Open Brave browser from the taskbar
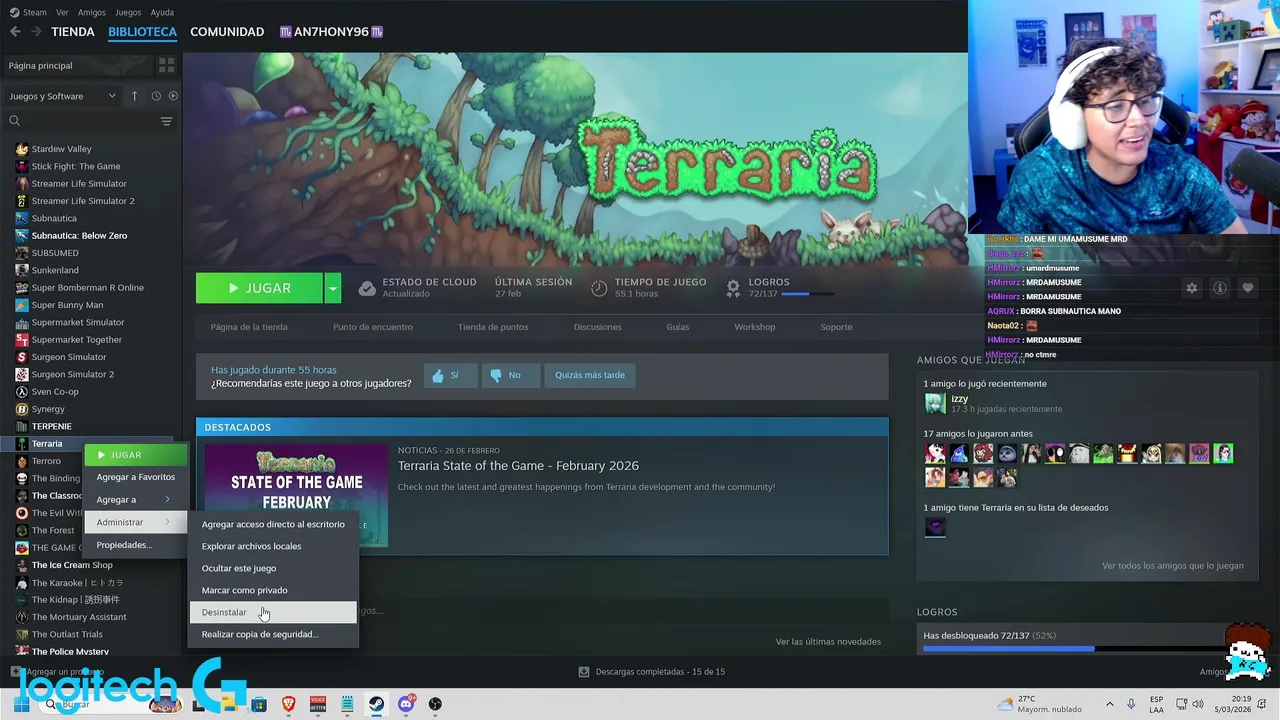This screenshot has height=720, width=1280. [x=288, y=704]
